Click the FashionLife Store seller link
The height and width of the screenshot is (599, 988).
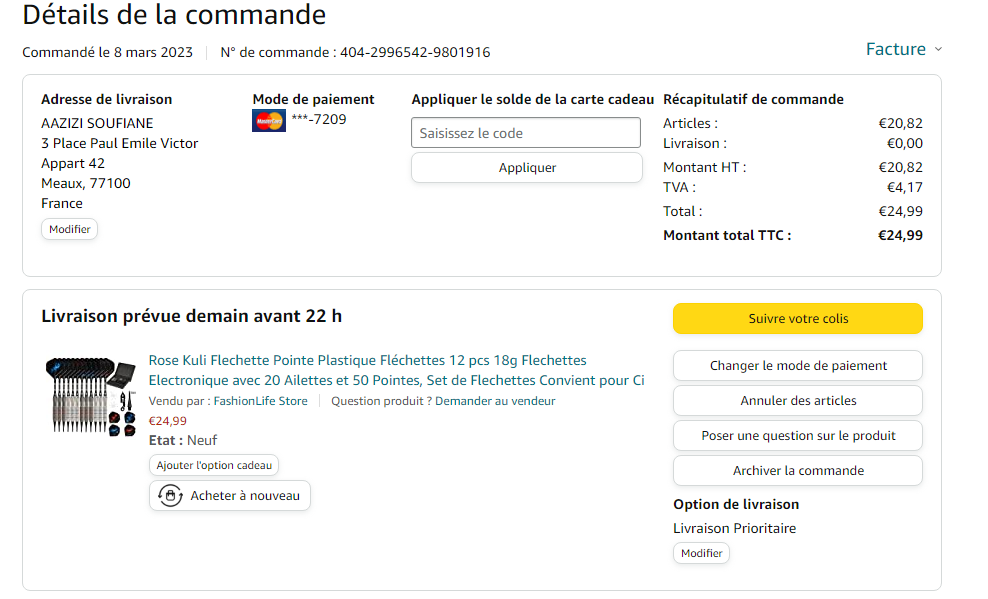(x=260, y=401)
